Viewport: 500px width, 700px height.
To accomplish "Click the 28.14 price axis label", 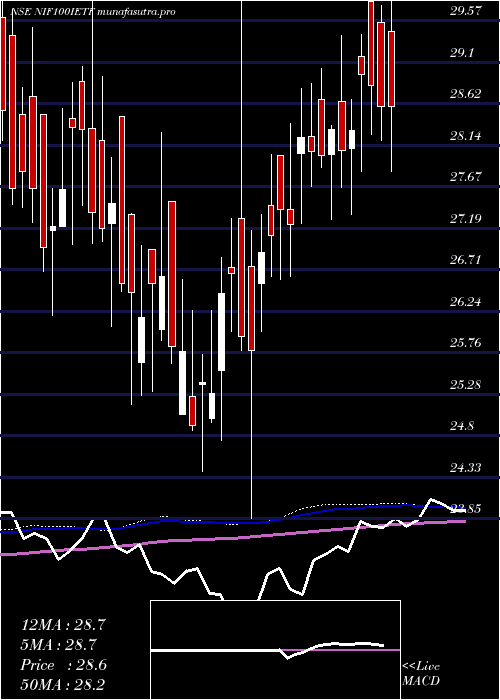I will pyautogui.click(x=465, y=135).
